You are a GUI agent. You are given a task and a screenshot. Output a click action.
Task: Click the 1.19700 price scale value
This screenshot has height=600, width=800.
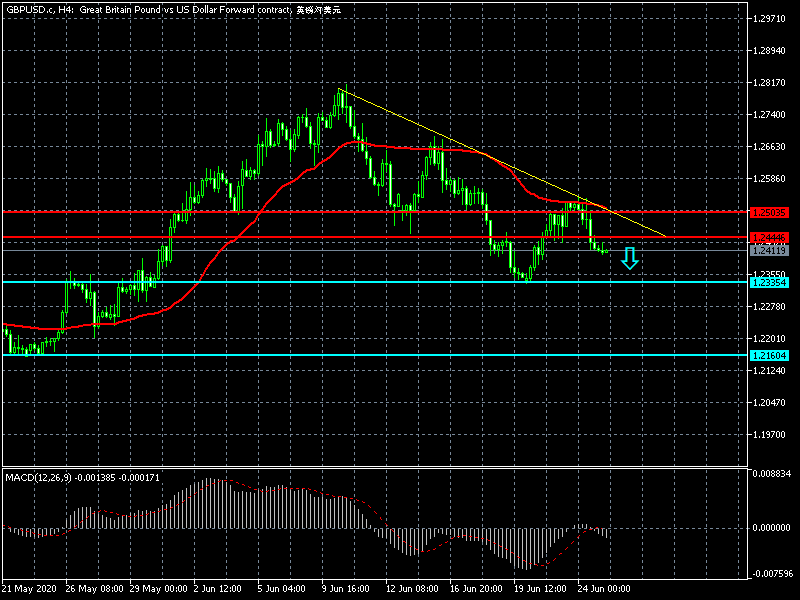769,435
